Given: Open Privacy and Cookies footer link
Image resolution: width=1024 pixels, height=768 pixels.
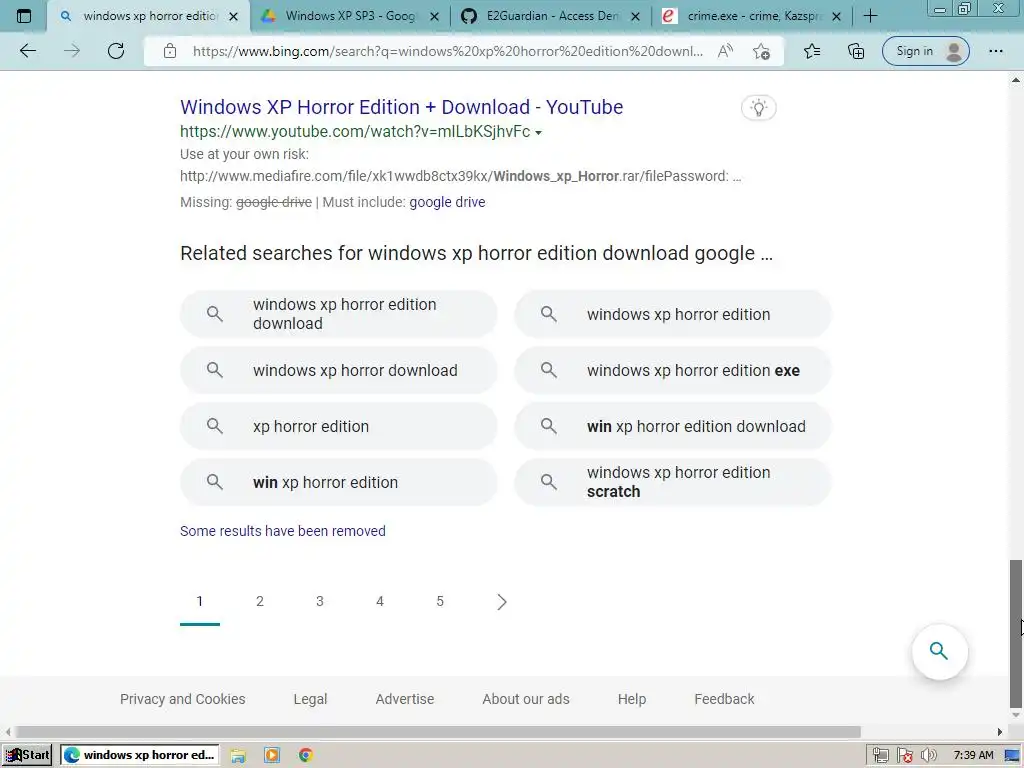Looking at the screenshot, I should pyautogui.click(x=183, y=699).
